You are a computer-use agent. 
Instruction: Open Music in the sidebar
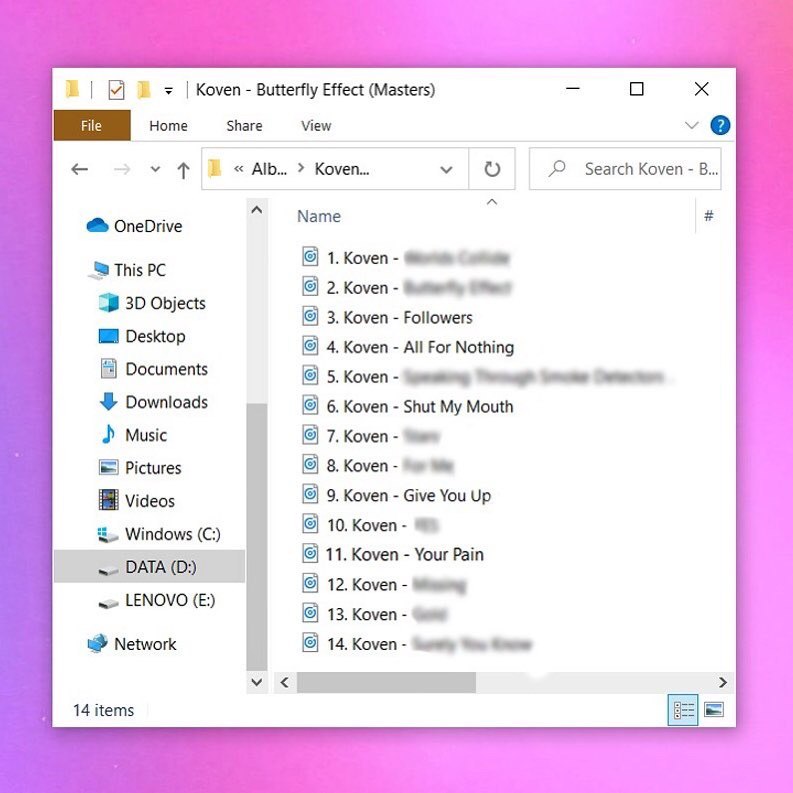tap(133, 435)
